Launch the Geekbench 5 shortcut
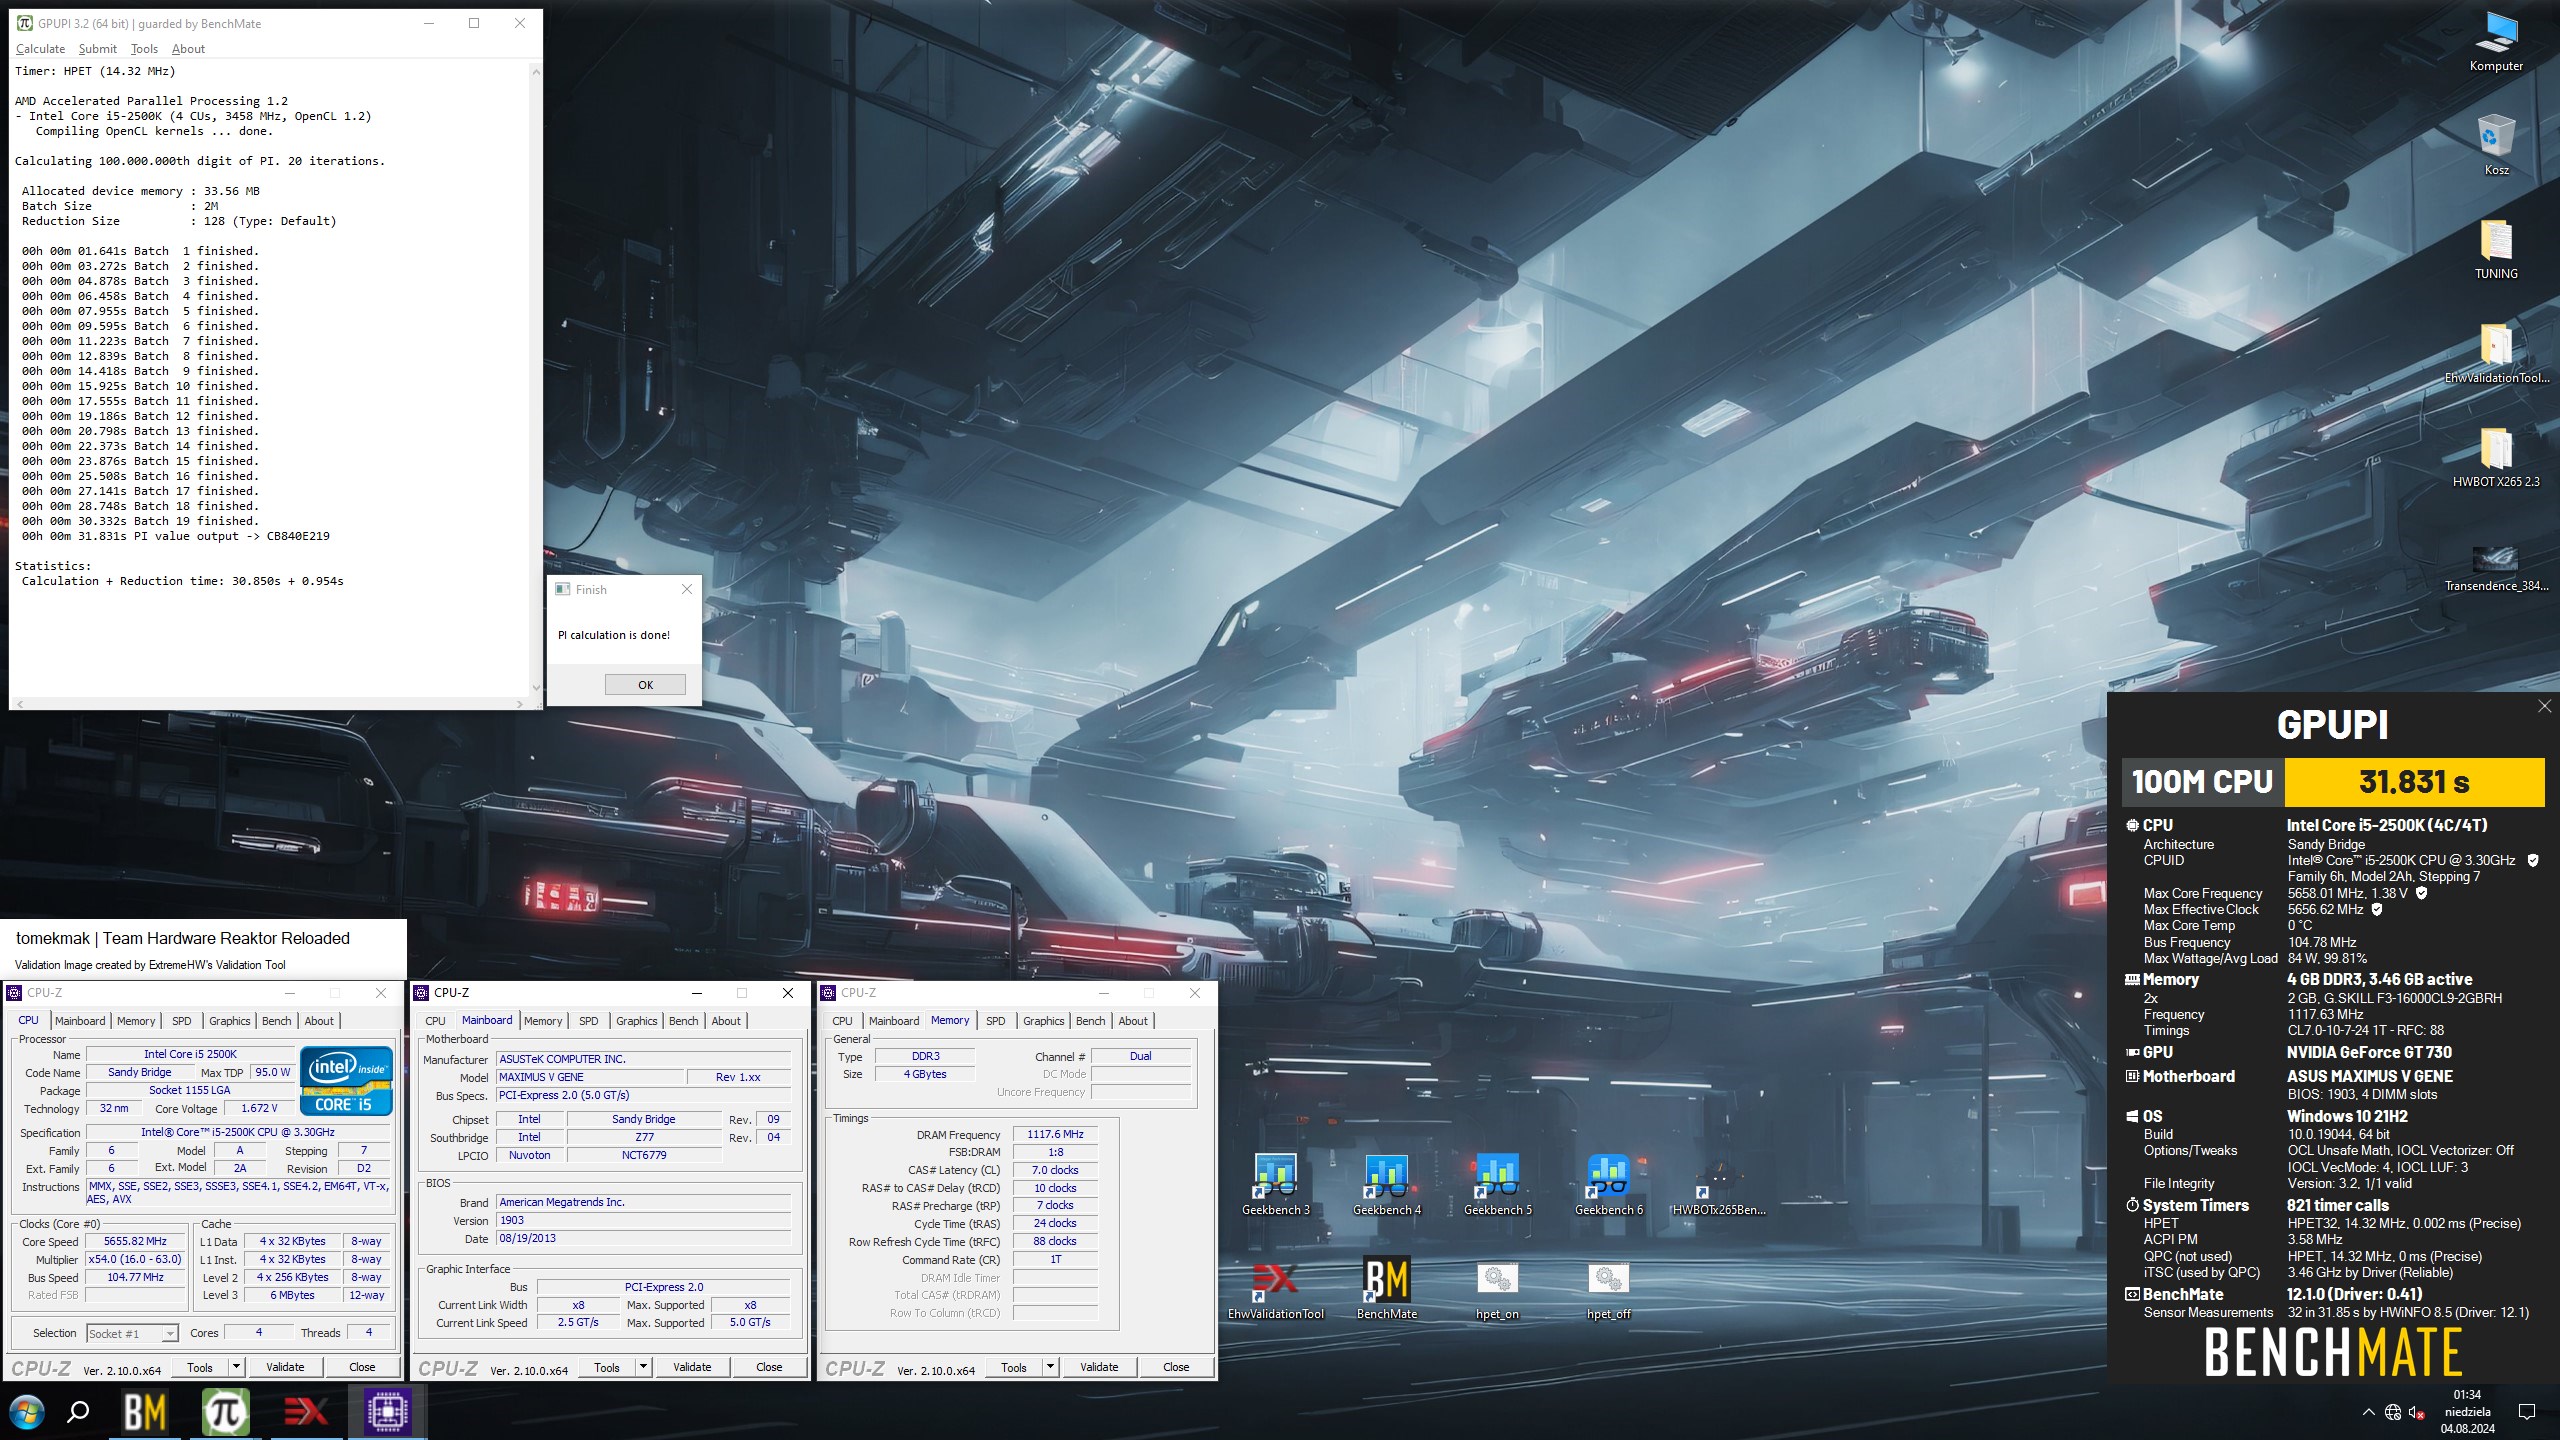The width and height of the screenshot is (2560, 1440). [x=1498, y=1184]
